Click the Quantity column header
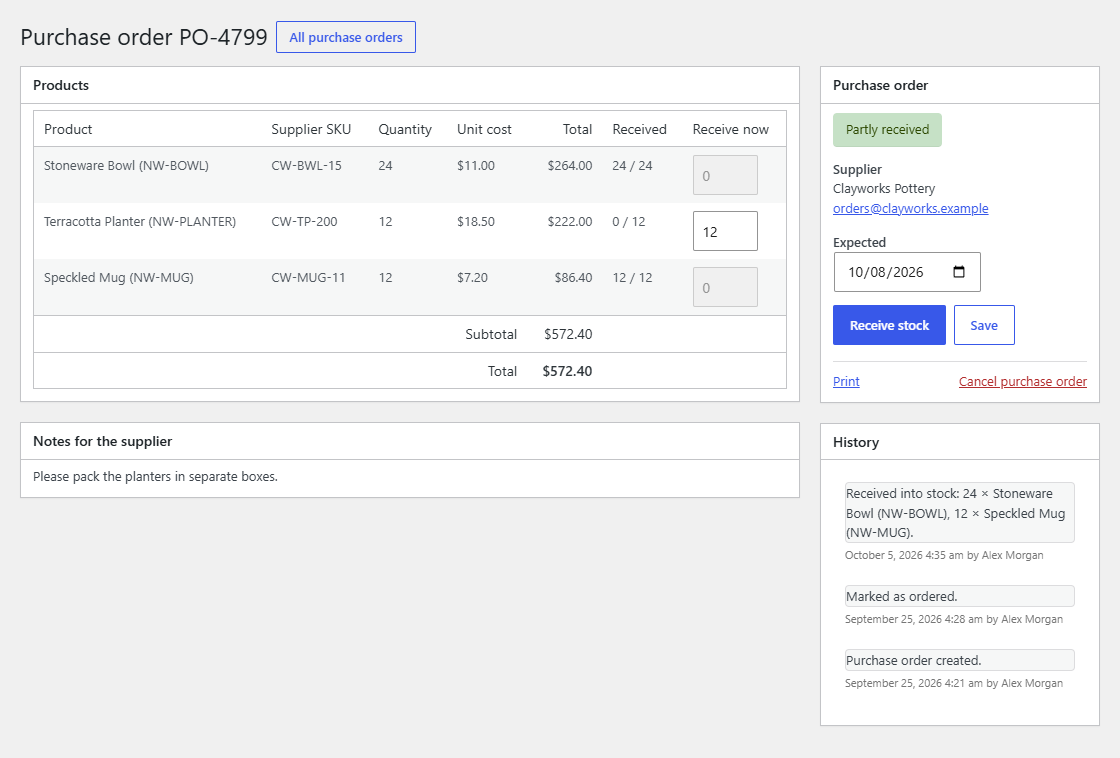This screenshot has width=1120, height=758. (405, 129)
